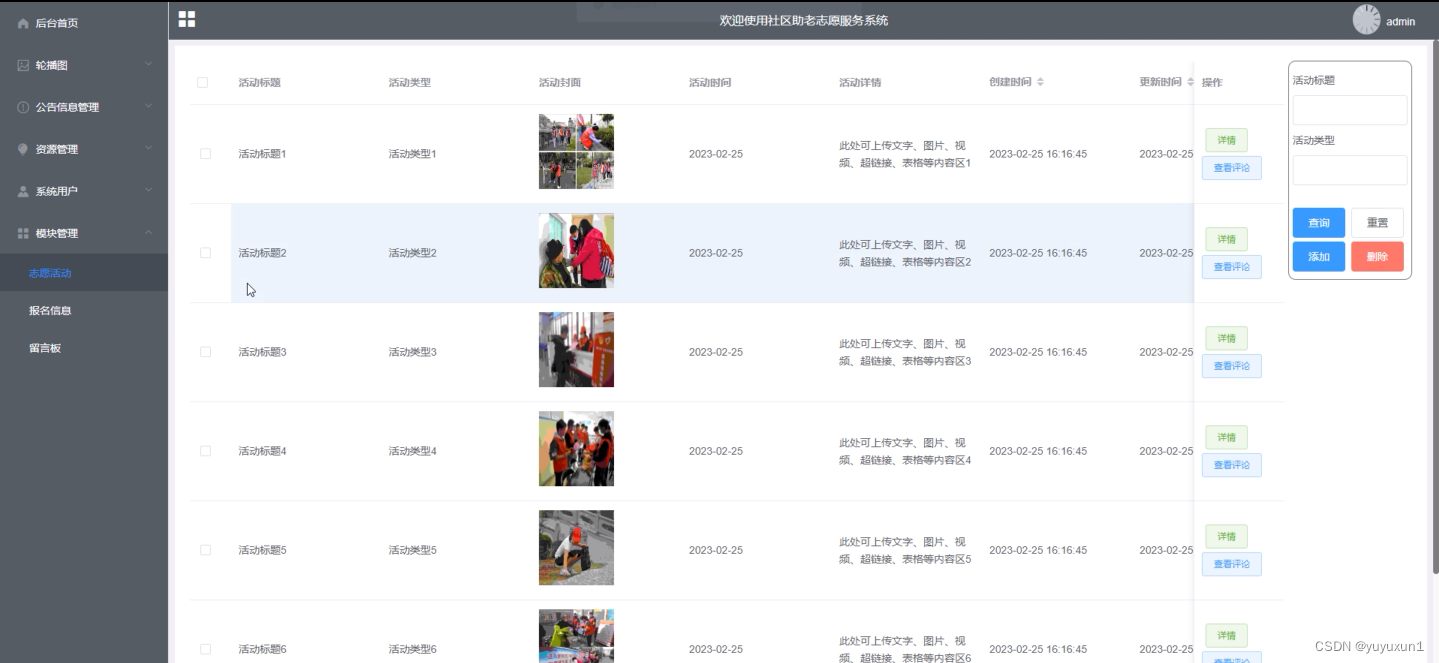Open the 轮播图 sidebar menu
The height and width of the screenshot is (663, 1439).
point(84,65)
